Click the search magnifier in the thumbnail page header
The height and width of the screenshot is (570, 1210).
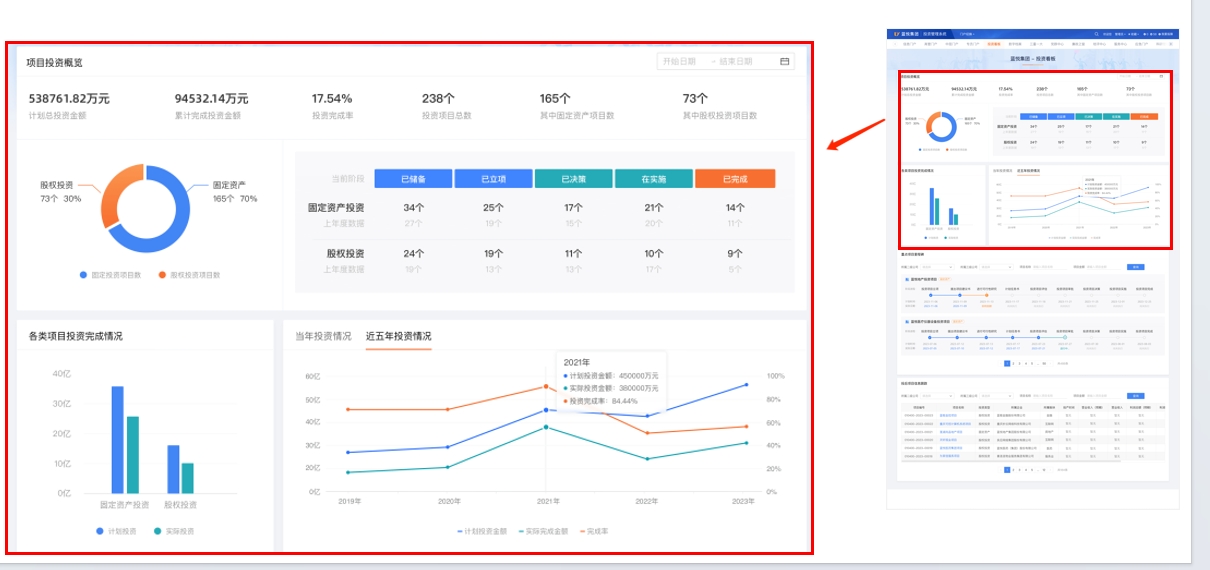1096,34
